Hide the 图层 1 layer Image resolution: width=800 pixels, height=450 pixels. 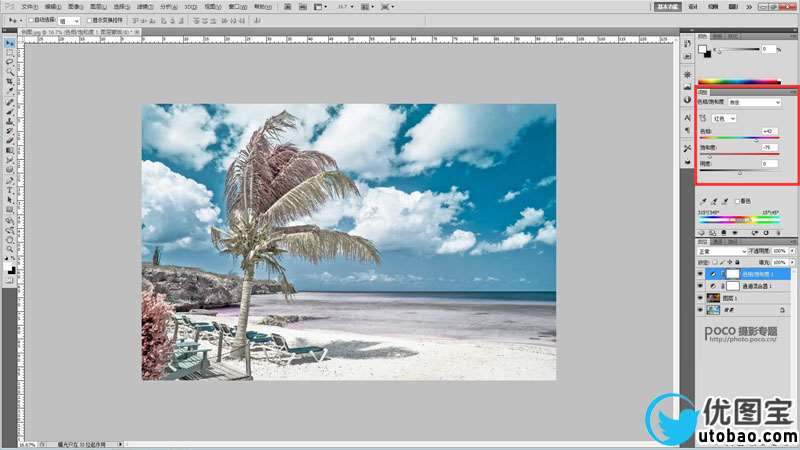(x=701, y=298)
